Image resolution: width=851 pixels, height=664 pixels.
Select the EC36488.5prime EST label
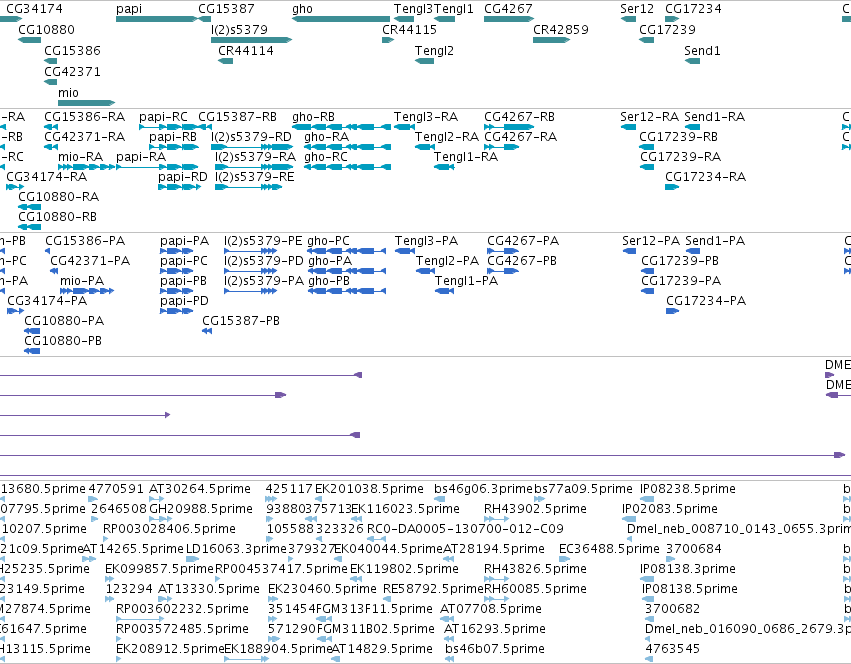point(609,549)
